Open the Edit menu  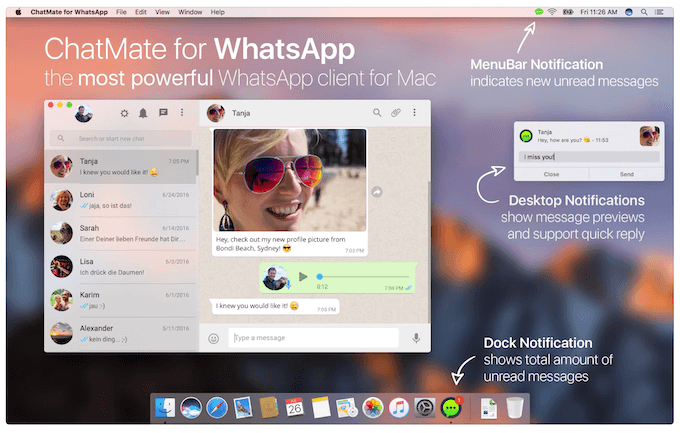tap(141, 12)
